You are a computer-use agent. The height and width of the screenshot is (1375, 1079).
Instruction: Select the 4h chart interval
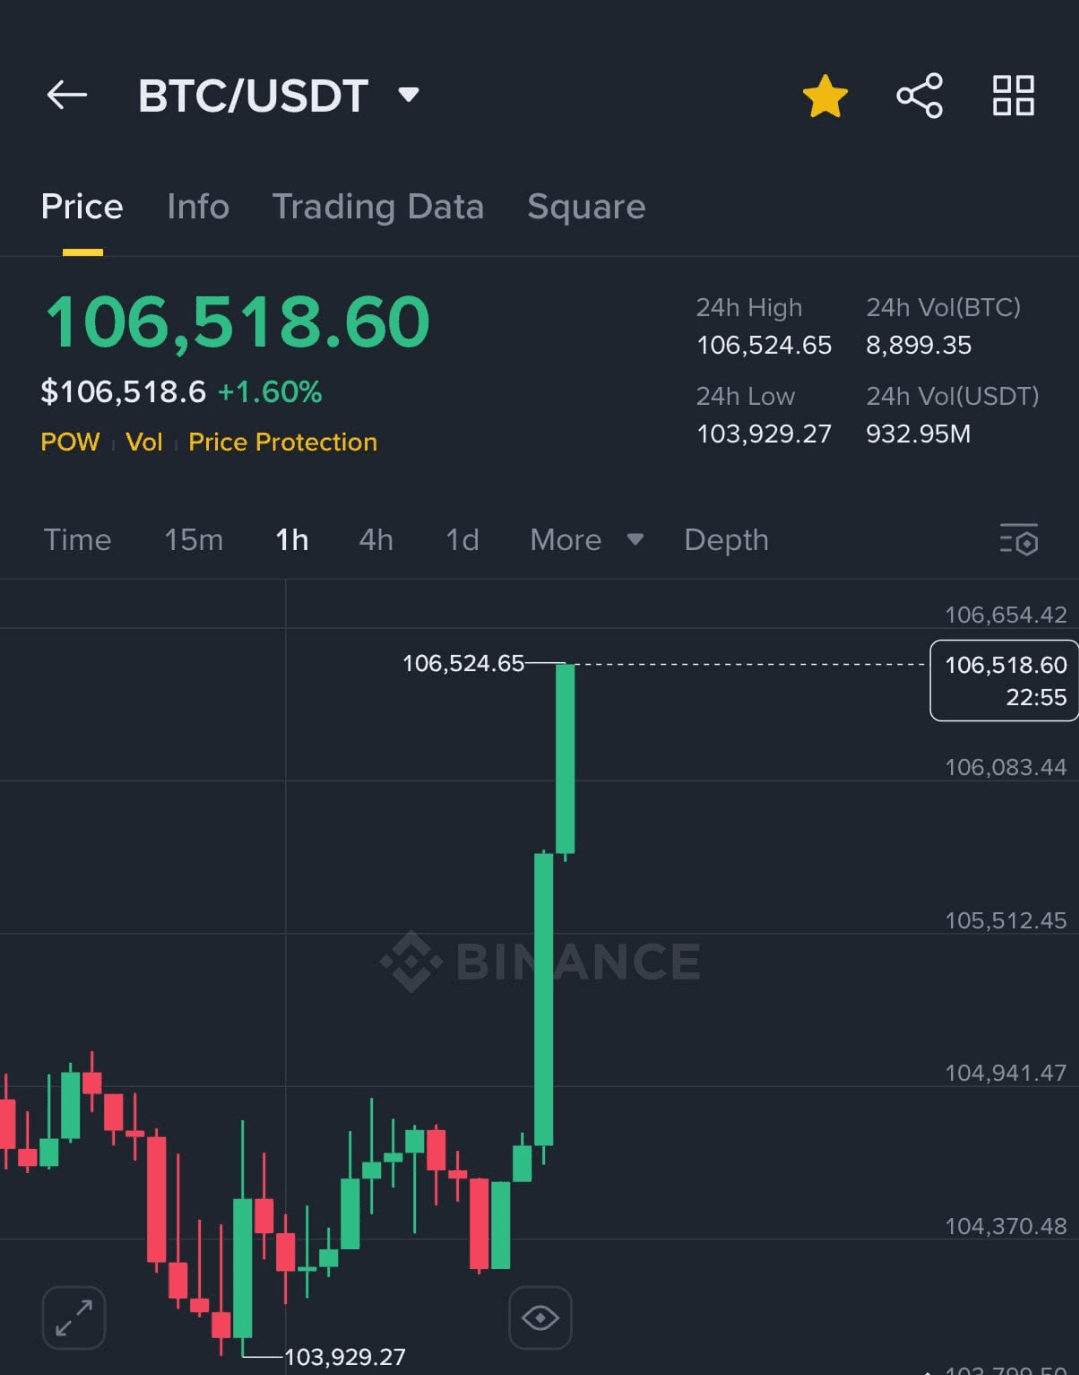tap(376, 540)
